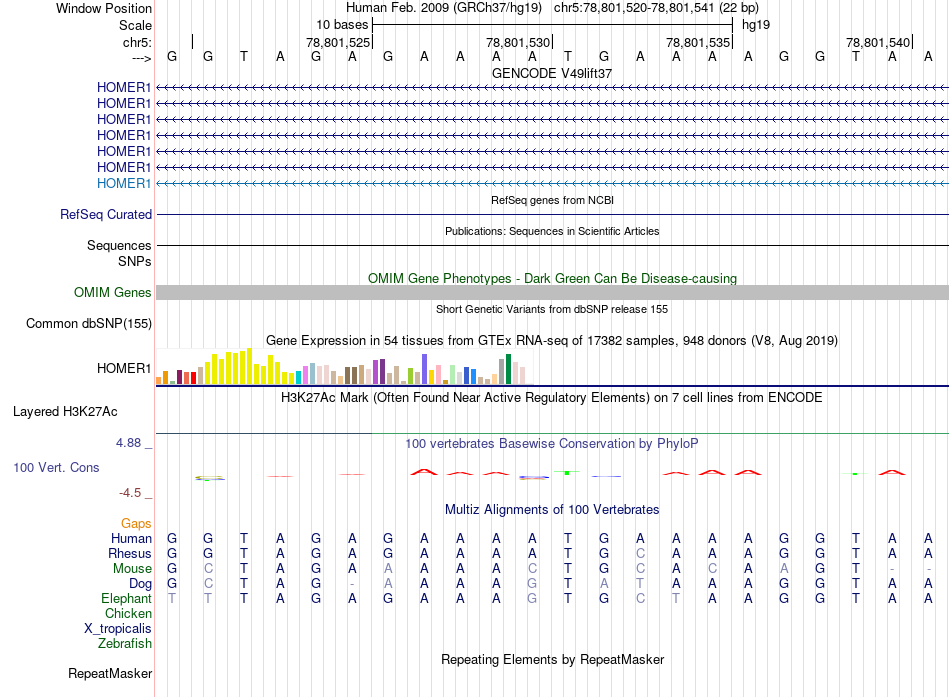This screenshot has height=697, width=950.
Task: Open the GTEx Gene Expression in 54 tissues title
Action: (x=552, y=341)
